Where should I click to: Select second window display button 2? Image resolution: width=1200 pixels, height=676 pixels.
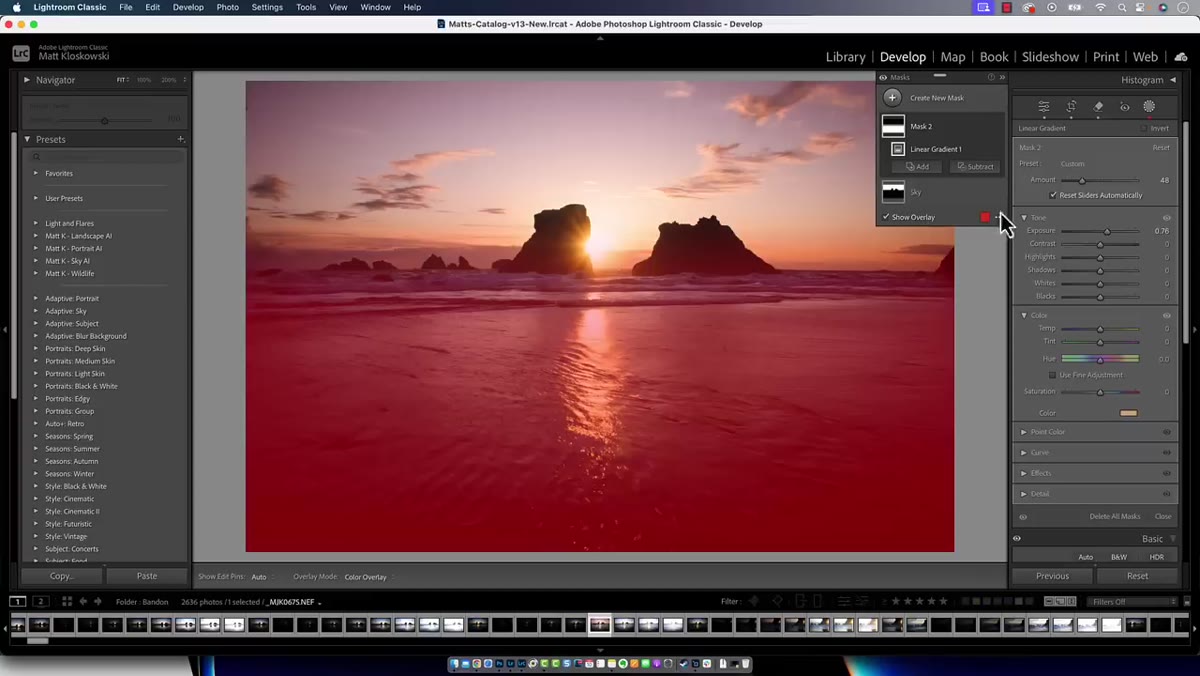40,601
